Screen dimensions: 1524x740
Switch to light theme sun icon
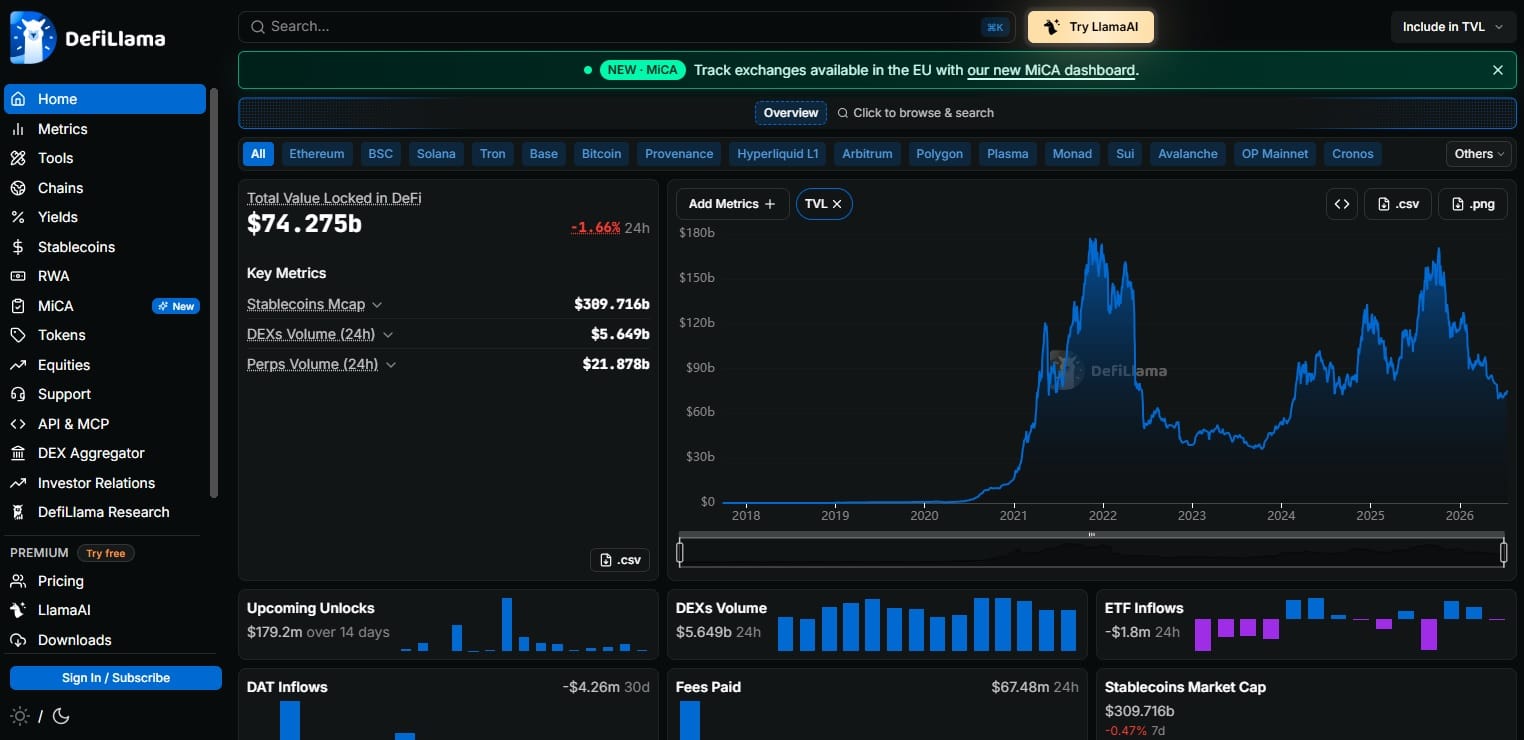(19, 716)
